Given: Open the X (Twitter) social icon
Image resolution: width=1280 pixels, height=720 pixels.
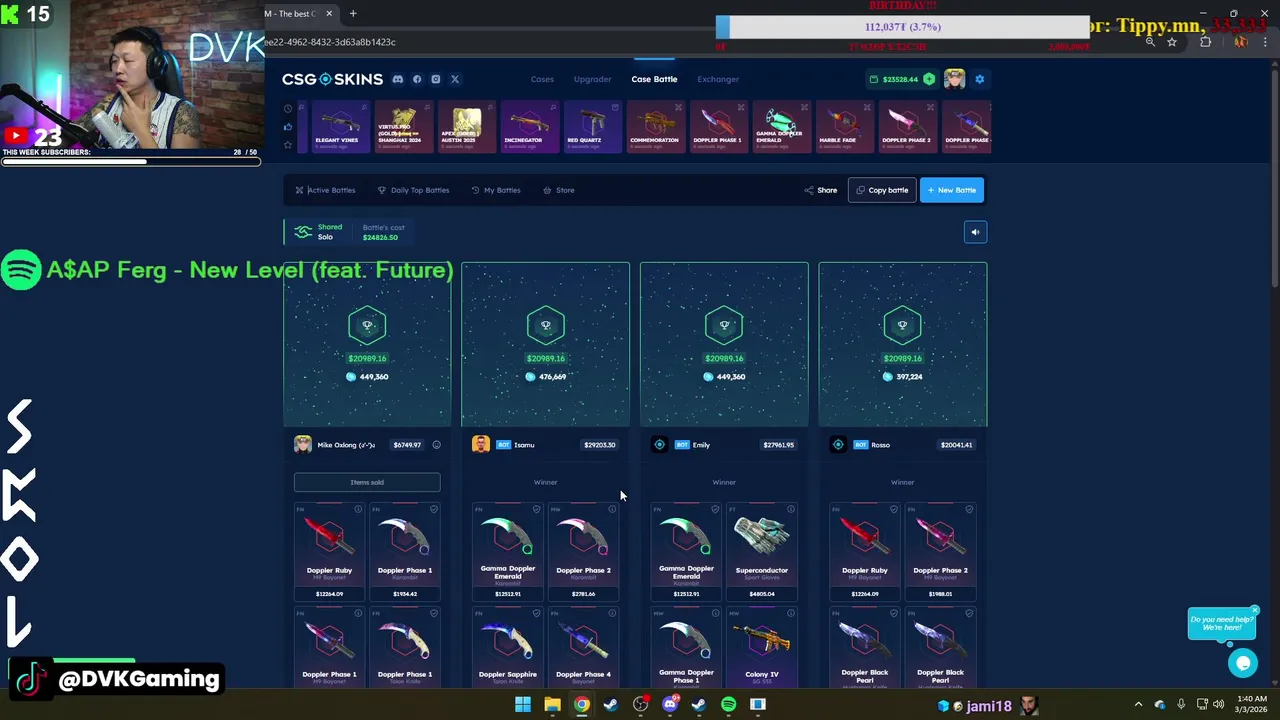Looking at the screenshot, I should pos(455,79).
